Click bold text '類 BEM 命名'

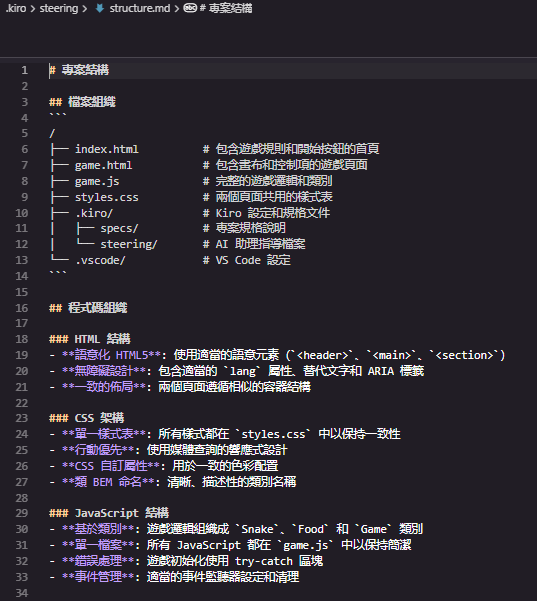pyautogui.click(x=108, y=482)
